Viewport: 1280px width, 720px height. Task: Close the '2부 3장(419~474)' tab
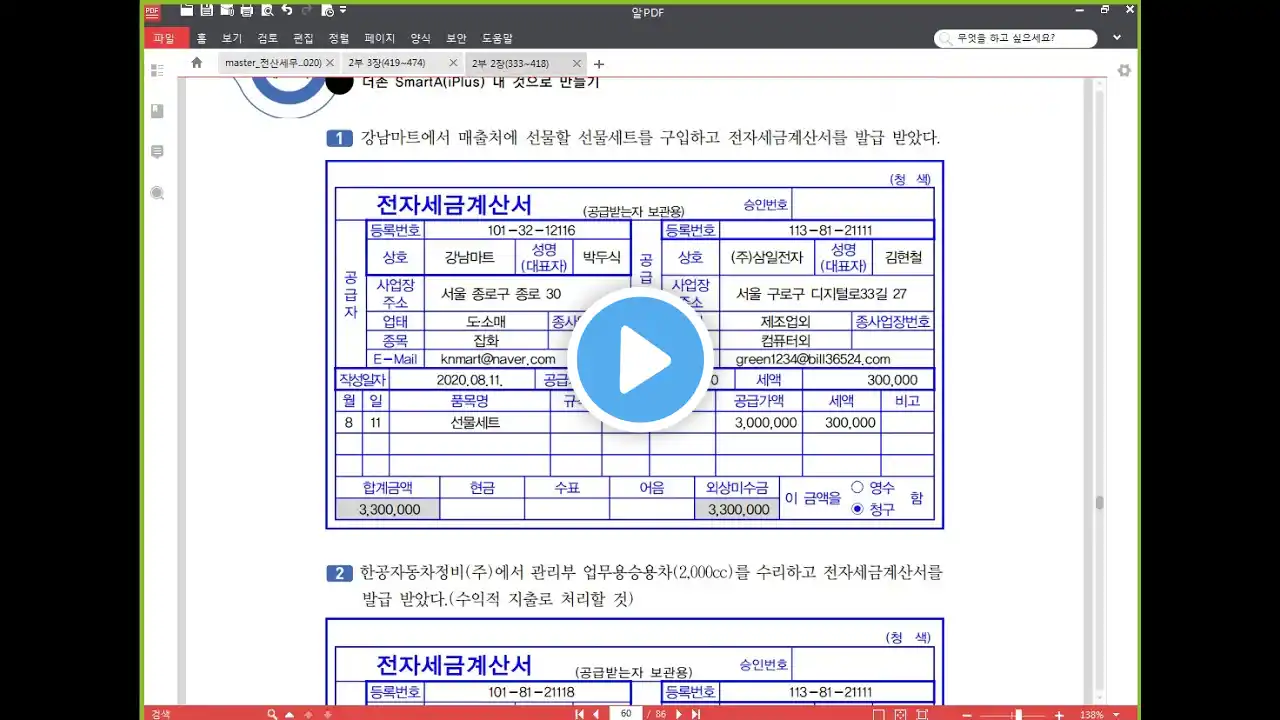(453, 63)
